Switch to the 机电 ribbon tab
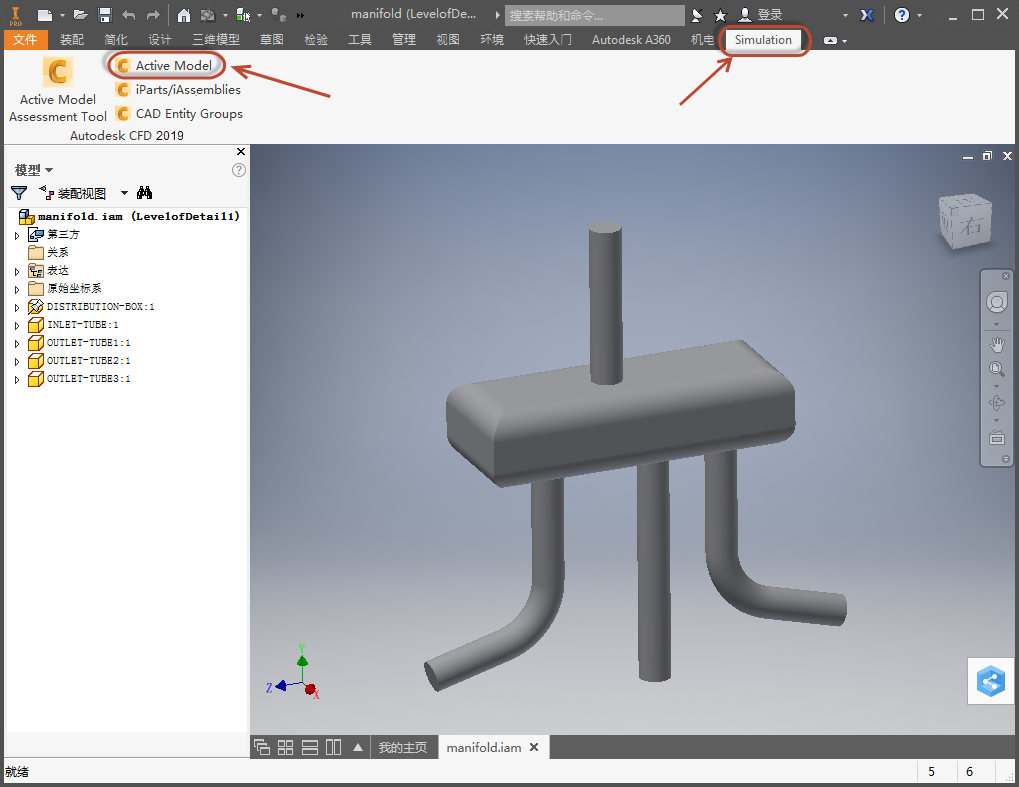1019x787 pixels. (702, 40)
